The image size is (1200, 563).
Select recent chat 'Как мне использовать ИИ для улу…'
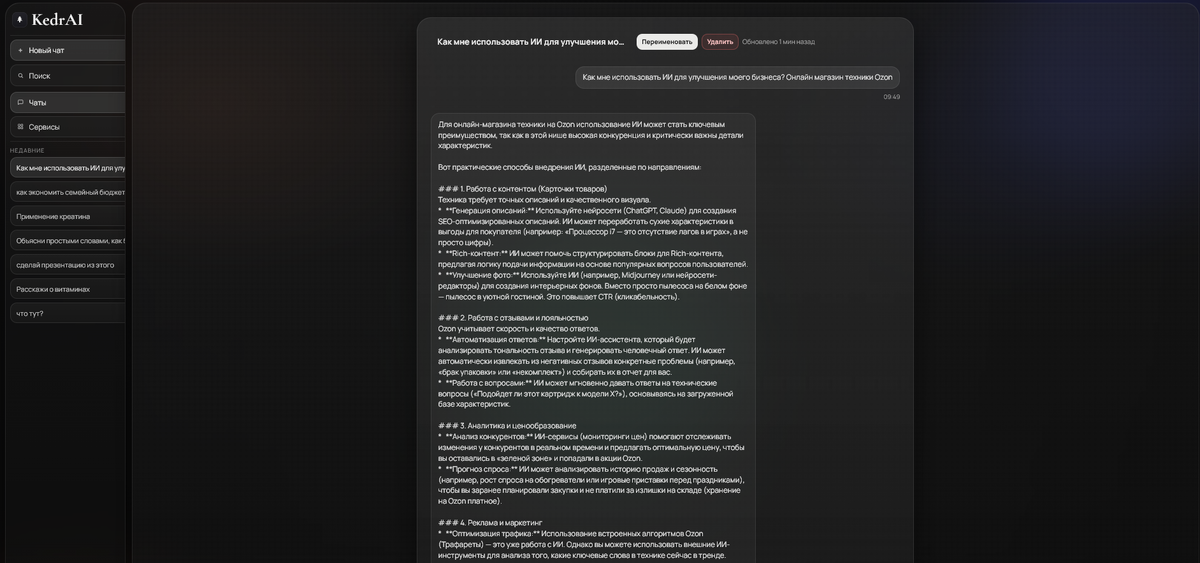tap(68, 168)
